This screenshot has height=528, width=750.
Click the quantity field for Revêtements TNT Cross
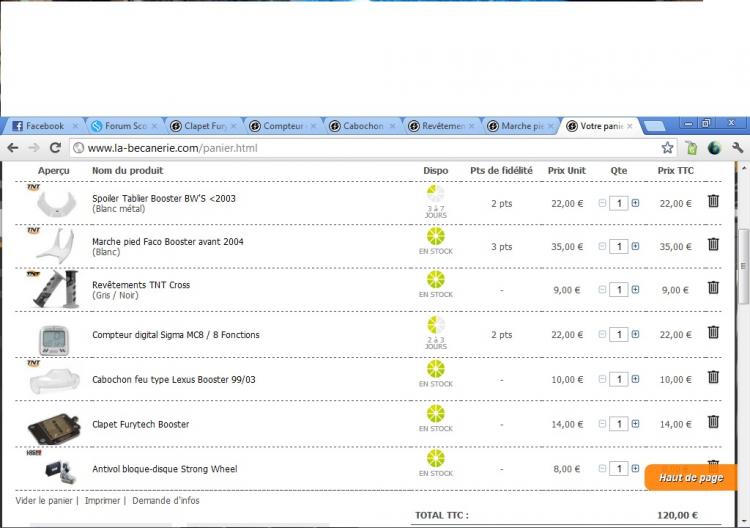pos(619,290)
